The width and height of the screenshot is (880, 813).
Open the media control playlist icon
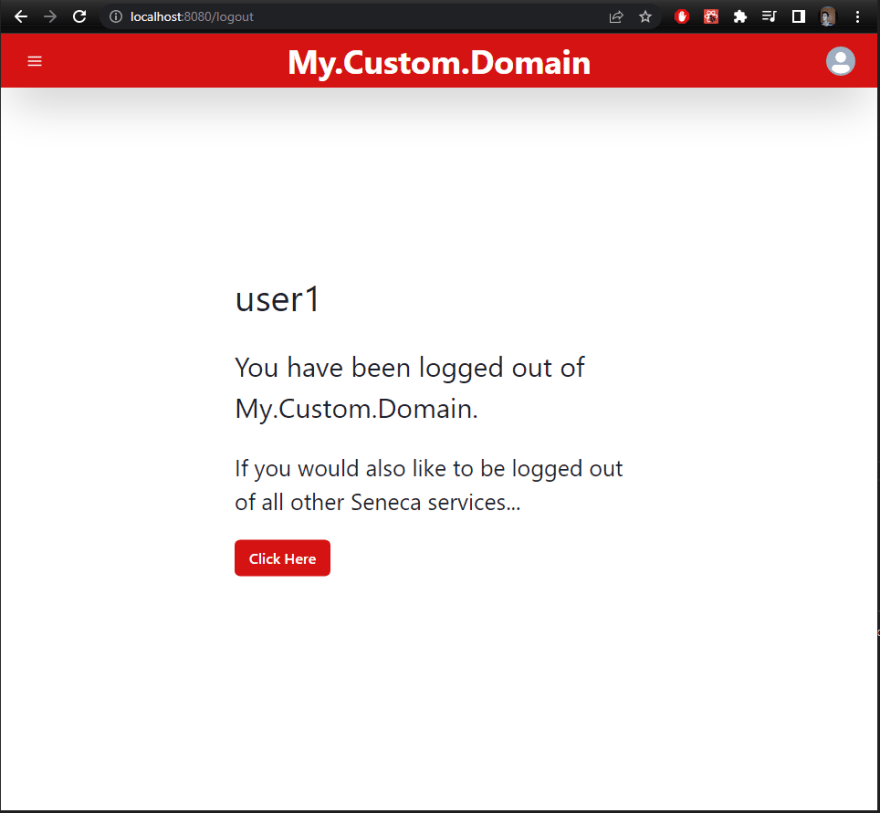pyautogui.click(x=769, y=17)
